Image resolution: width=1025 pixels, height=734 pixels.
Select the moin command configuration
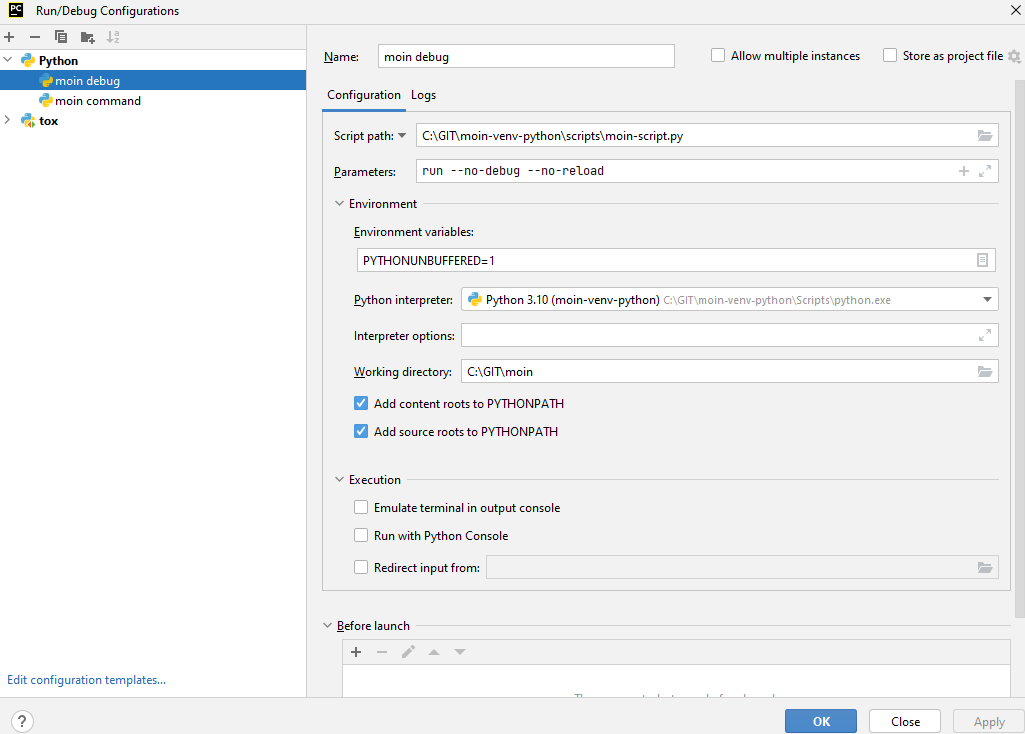click(x=153, y=101)
